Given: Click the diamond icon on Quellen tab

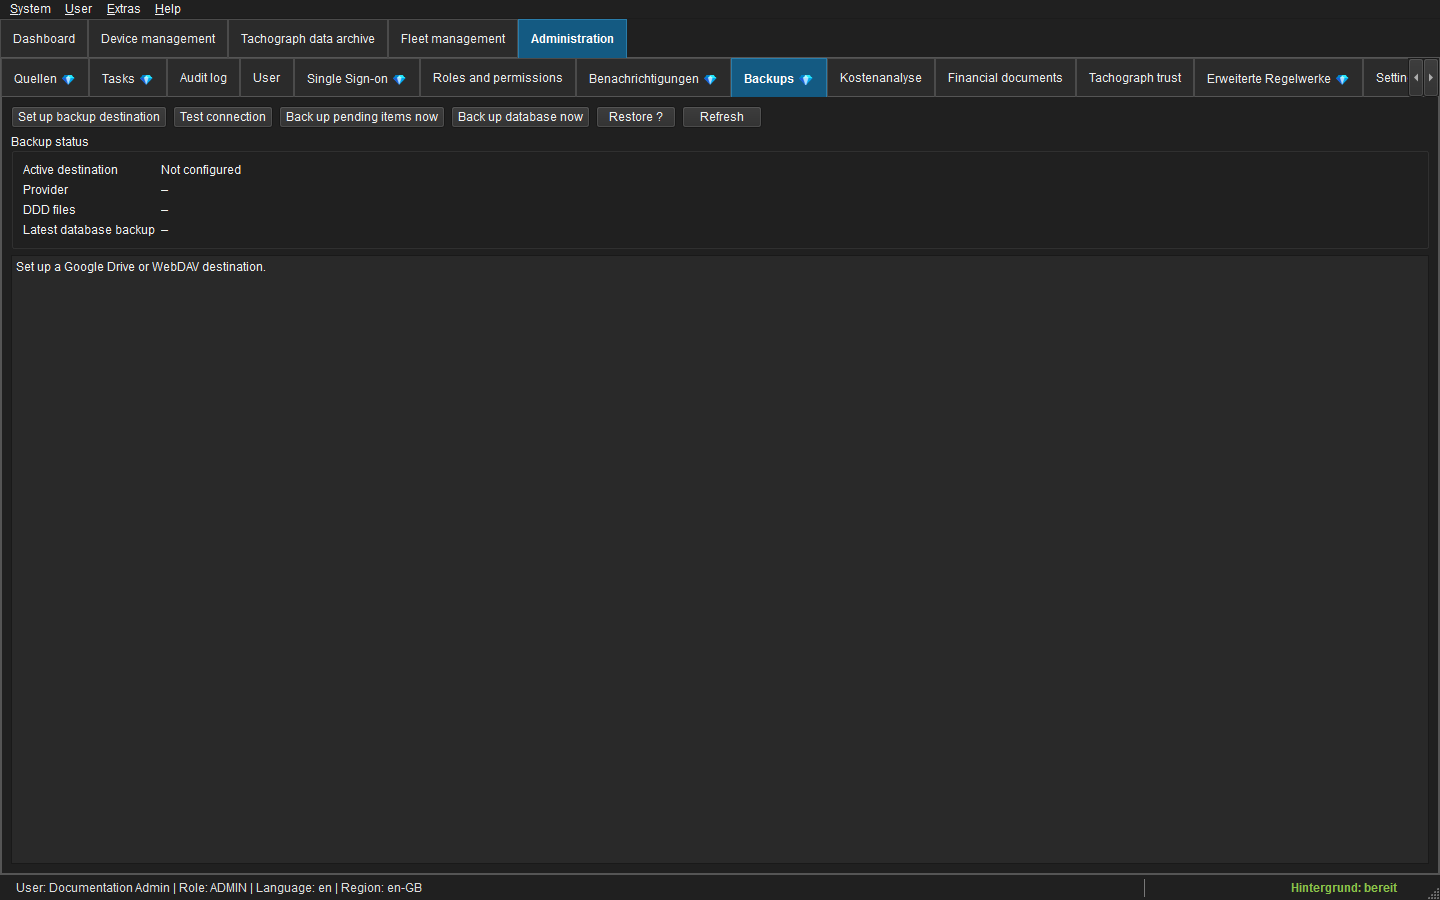Looking at the screenshot, I should coord(69,79).
